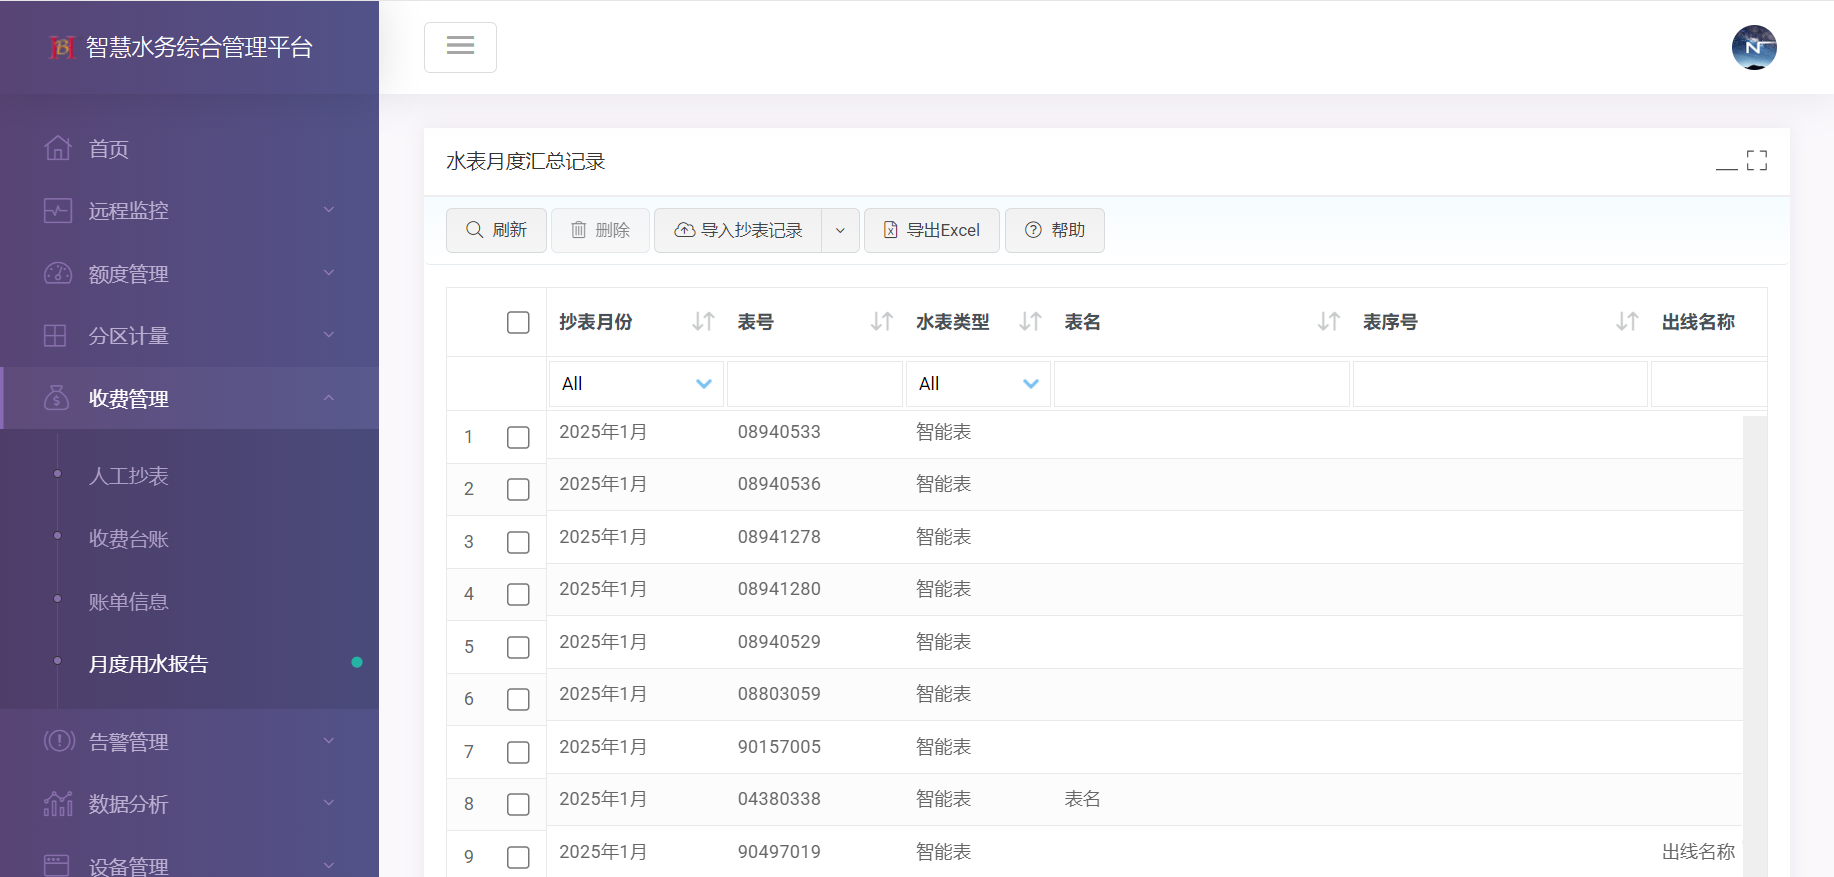
Task: Open 收费台账 in the sidebar
Action: (x=128, y=539)
